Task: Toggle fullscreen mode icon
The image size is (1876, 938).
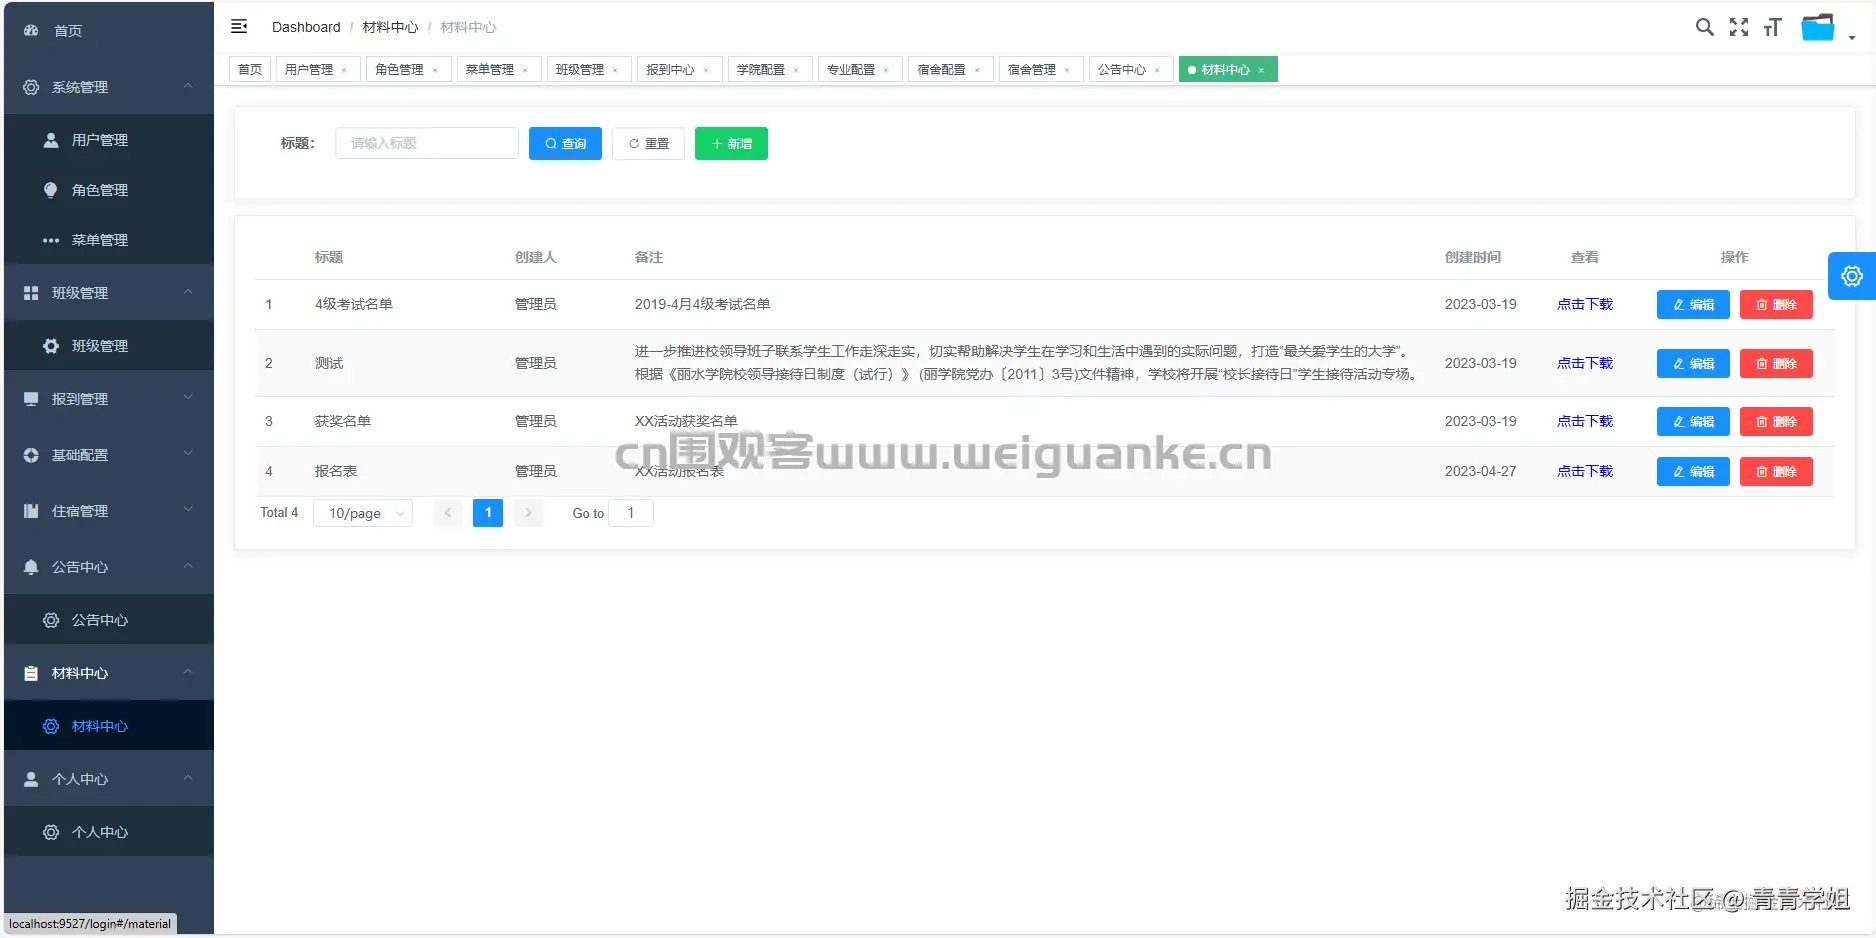Action: click(1739, 27)
